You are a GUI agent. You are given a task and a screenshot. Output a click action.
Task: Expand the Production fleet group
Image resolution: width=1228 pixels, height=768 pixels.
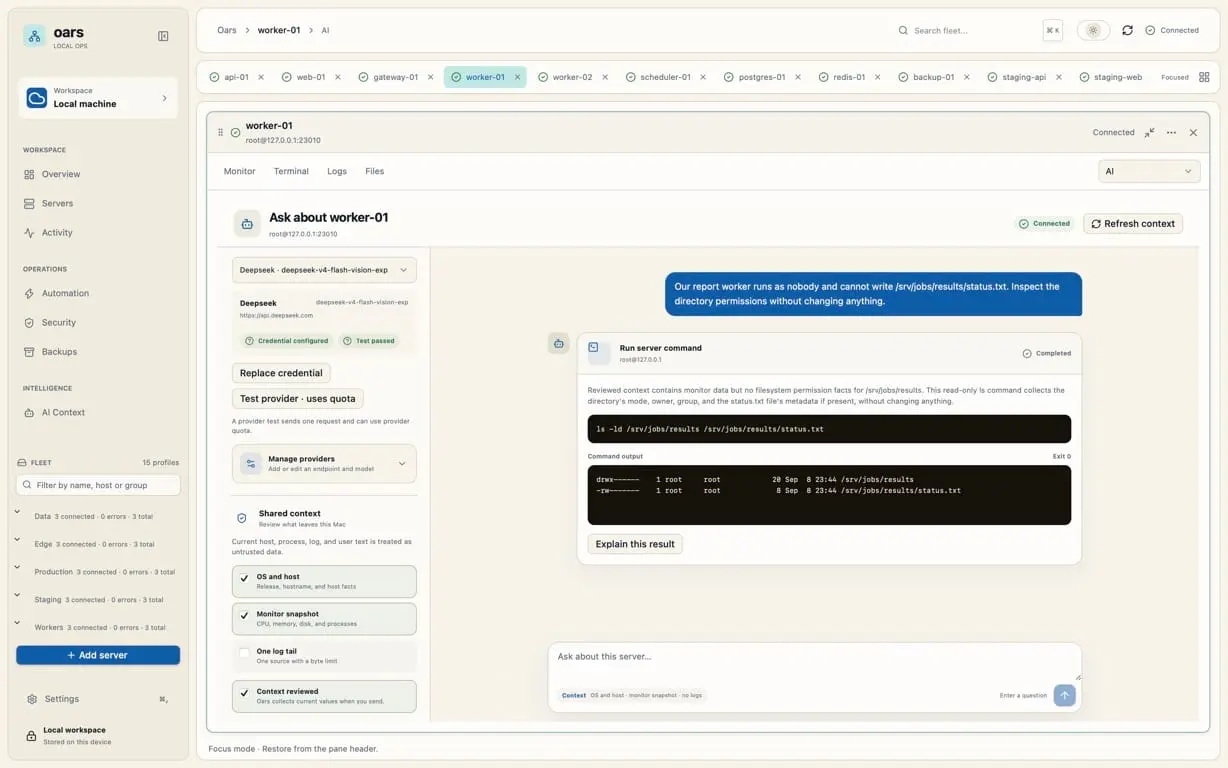click(x=17, y=567)
